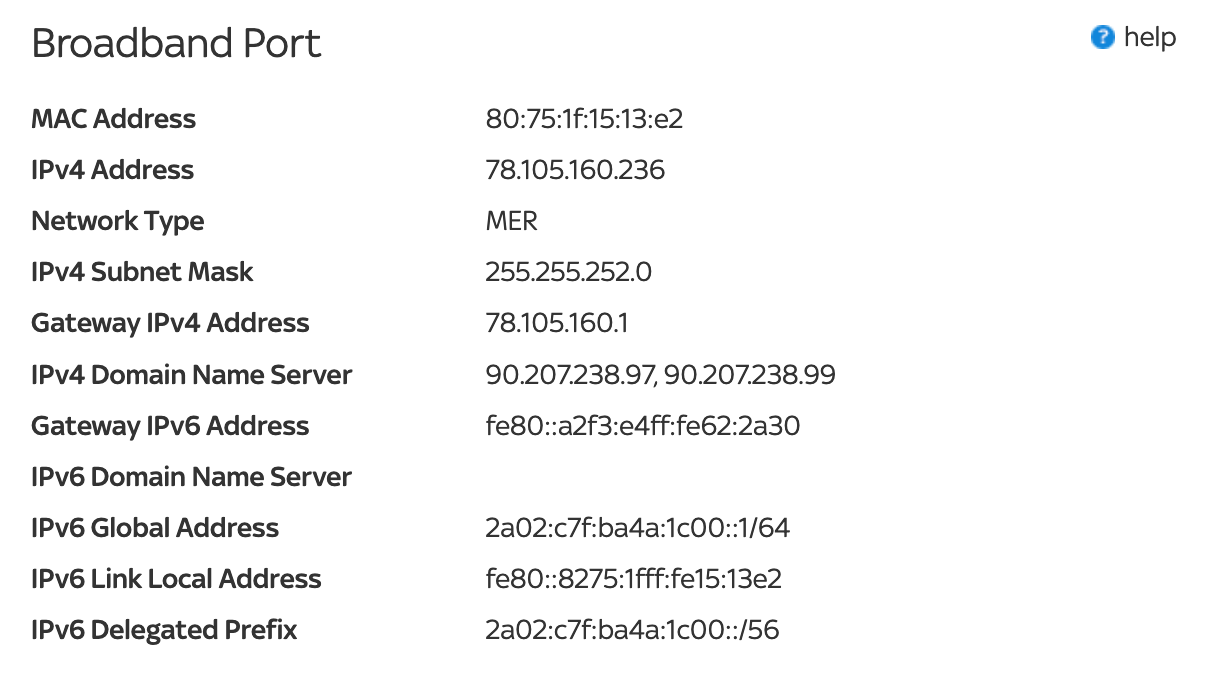
Task: Click the gateway IPv4 value 78.105.160.1
Action: tap(557, 323)
